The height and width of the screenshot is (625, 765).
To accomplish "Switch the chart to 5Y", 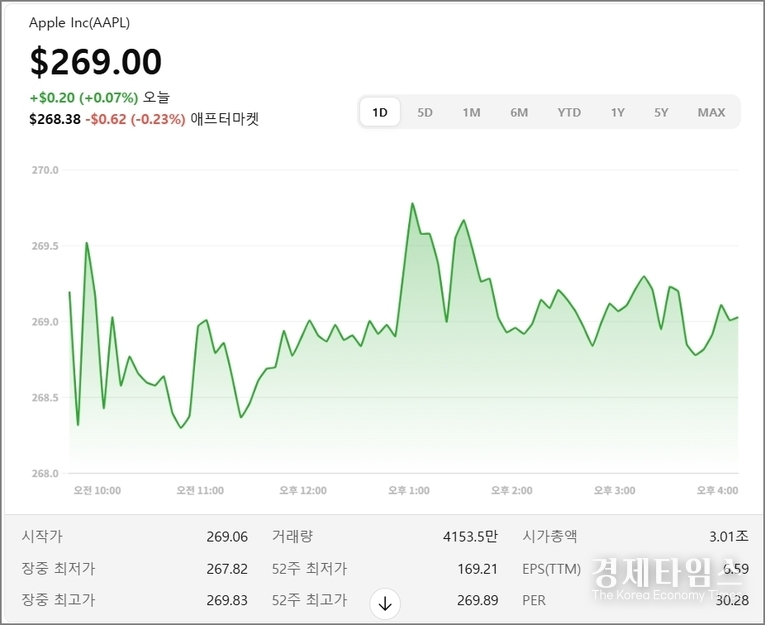I will point(661,112).
